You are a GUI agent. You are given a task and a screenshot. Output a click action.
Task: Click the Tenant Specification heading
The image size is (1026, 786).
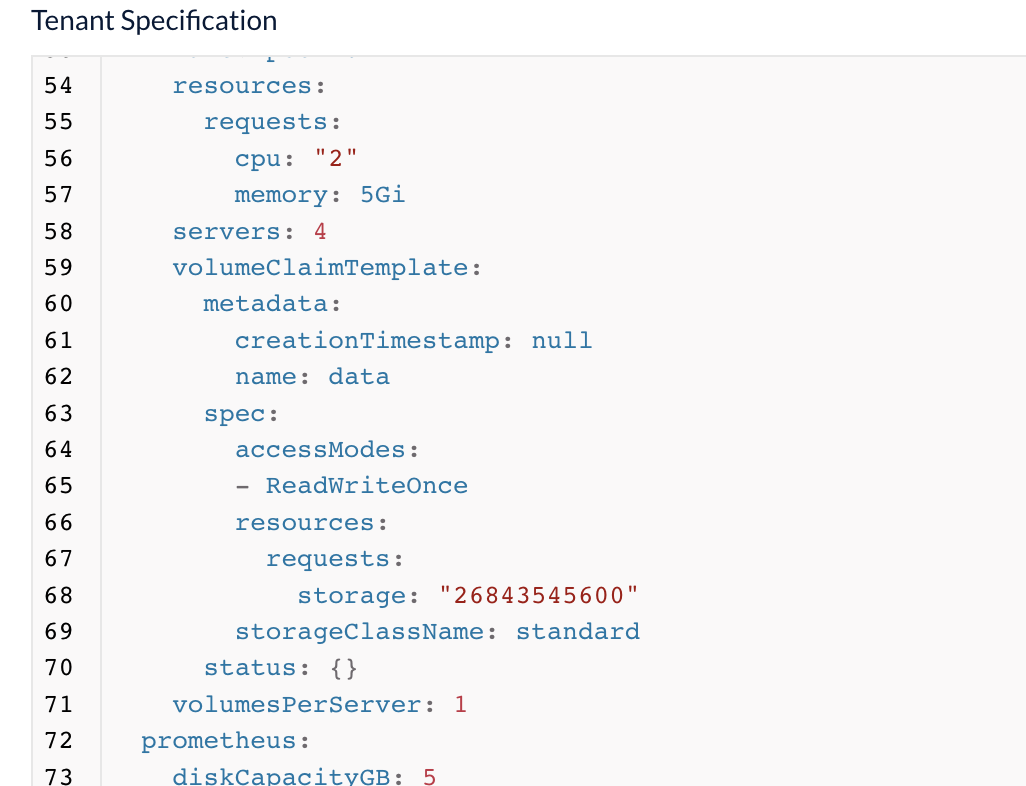click(154, 20)
